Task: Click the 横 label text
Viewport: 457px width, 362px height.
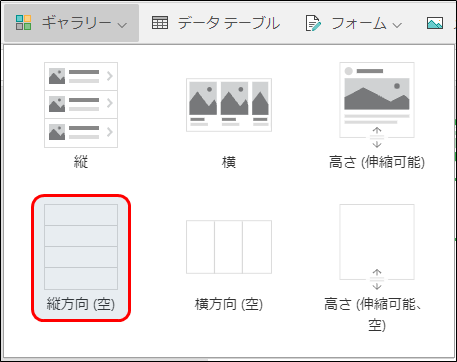Action: (229, 163)
